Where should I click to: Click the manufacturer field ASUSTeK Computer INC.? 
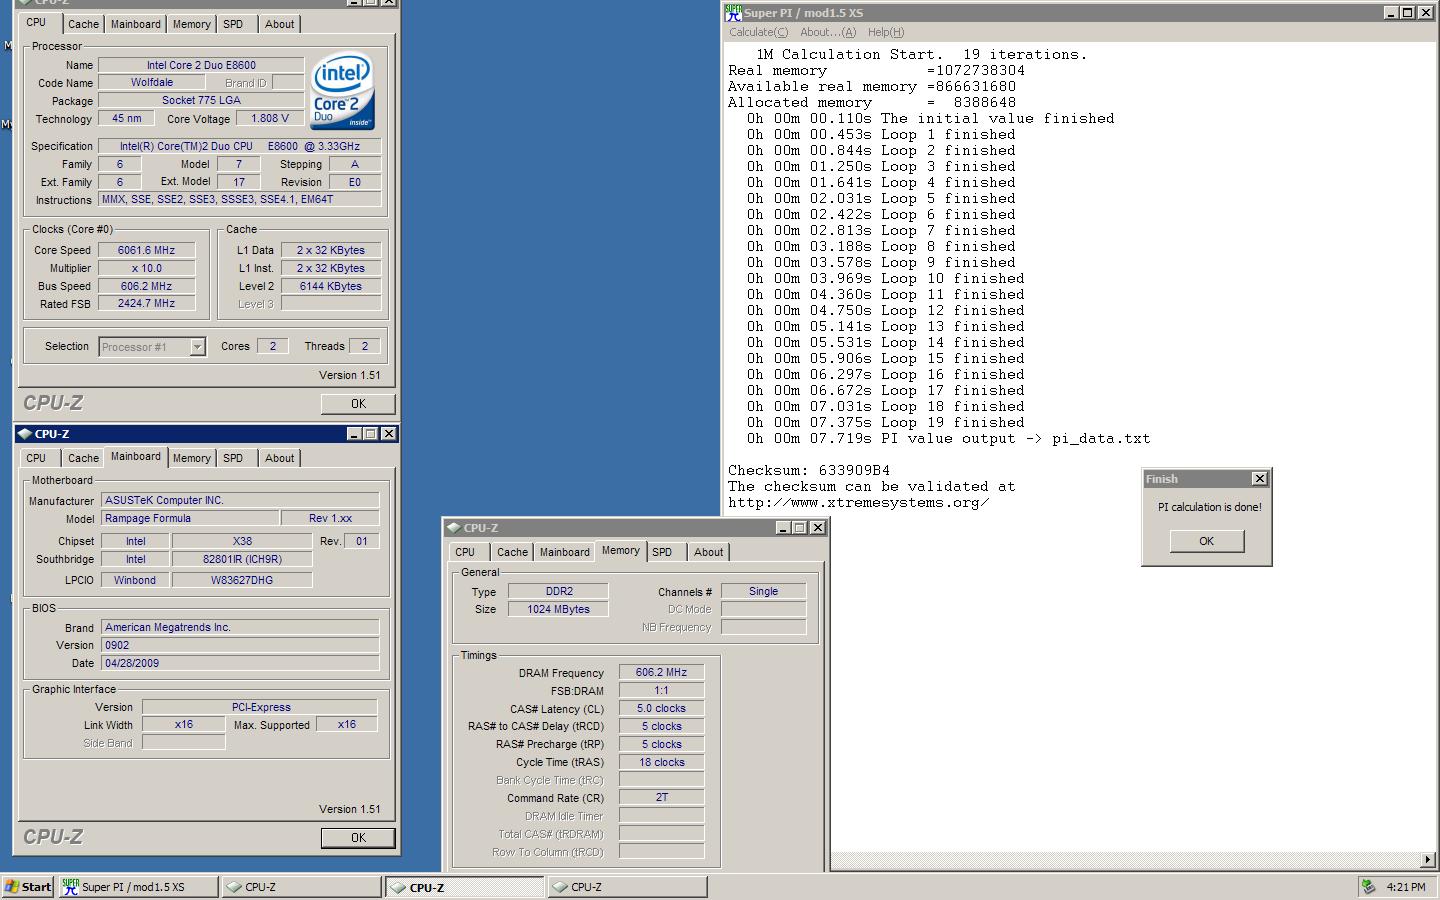point(240,501)
